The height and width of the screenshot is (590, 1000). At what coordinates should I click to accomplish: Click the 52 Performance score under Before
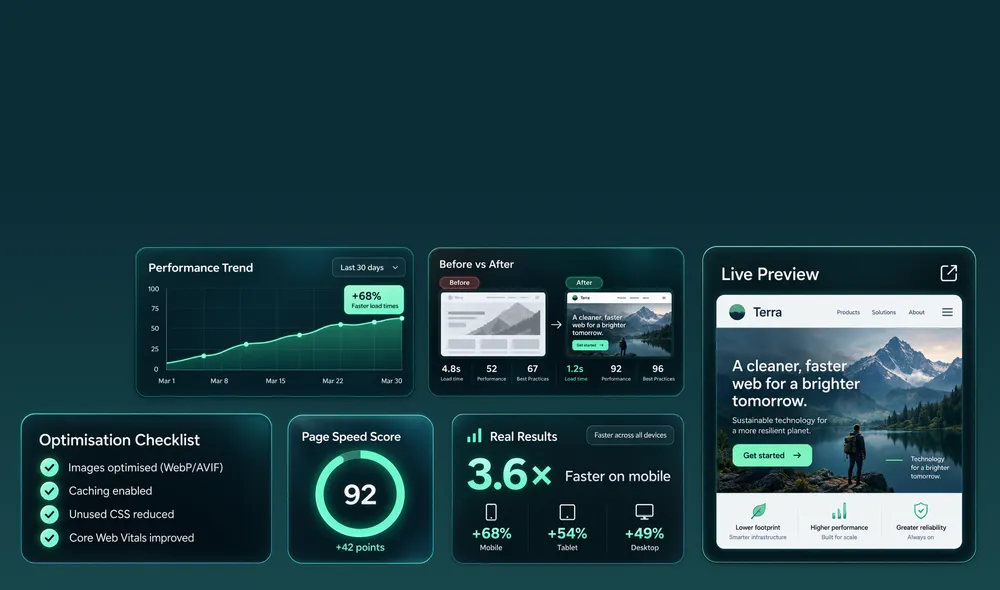tap(491, 371)
